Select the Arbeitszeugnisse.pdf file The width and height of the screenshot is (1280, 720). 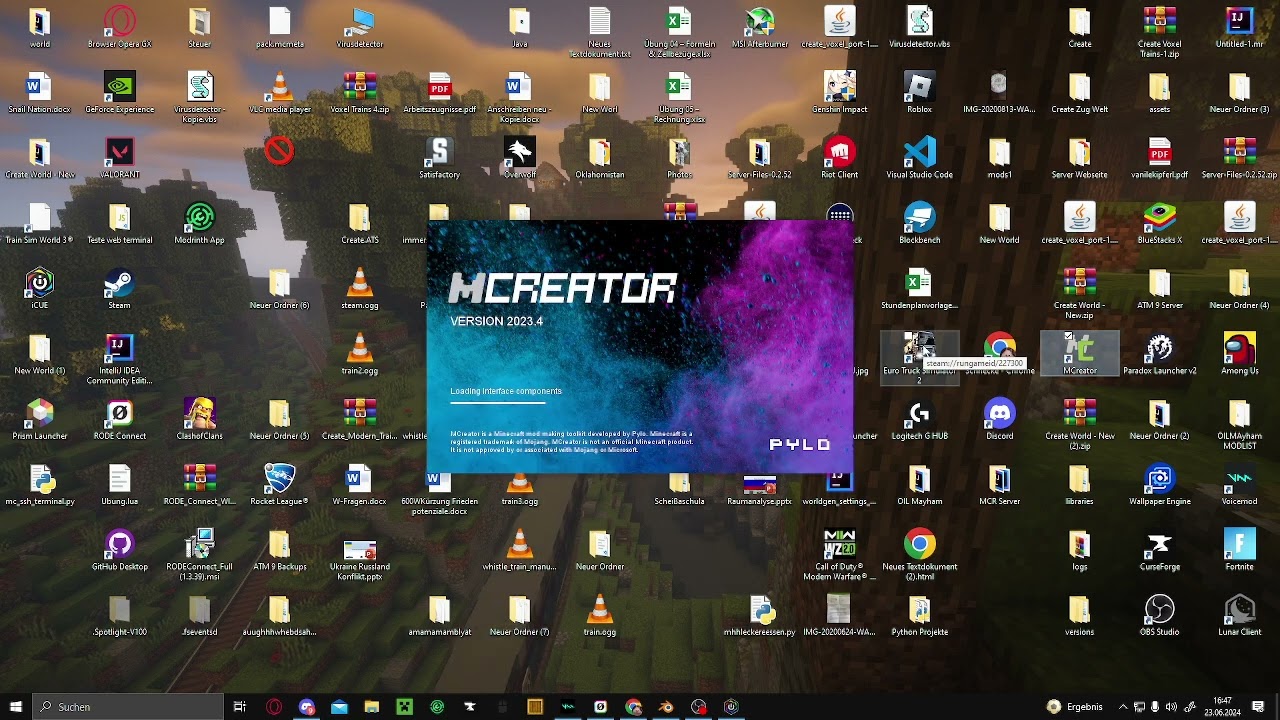coord(439,93)
